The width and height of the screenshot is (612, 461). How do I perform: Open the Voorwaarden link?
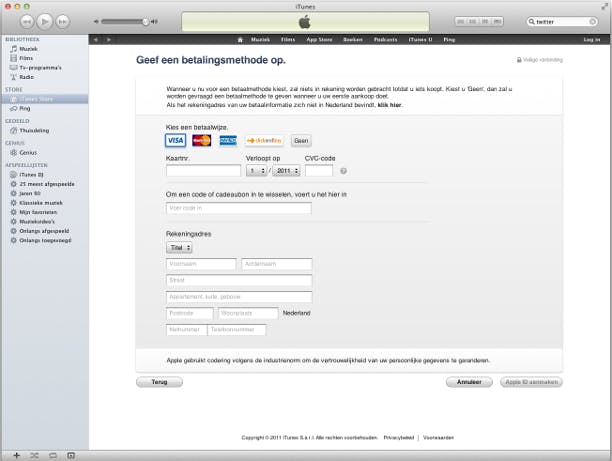438,438
